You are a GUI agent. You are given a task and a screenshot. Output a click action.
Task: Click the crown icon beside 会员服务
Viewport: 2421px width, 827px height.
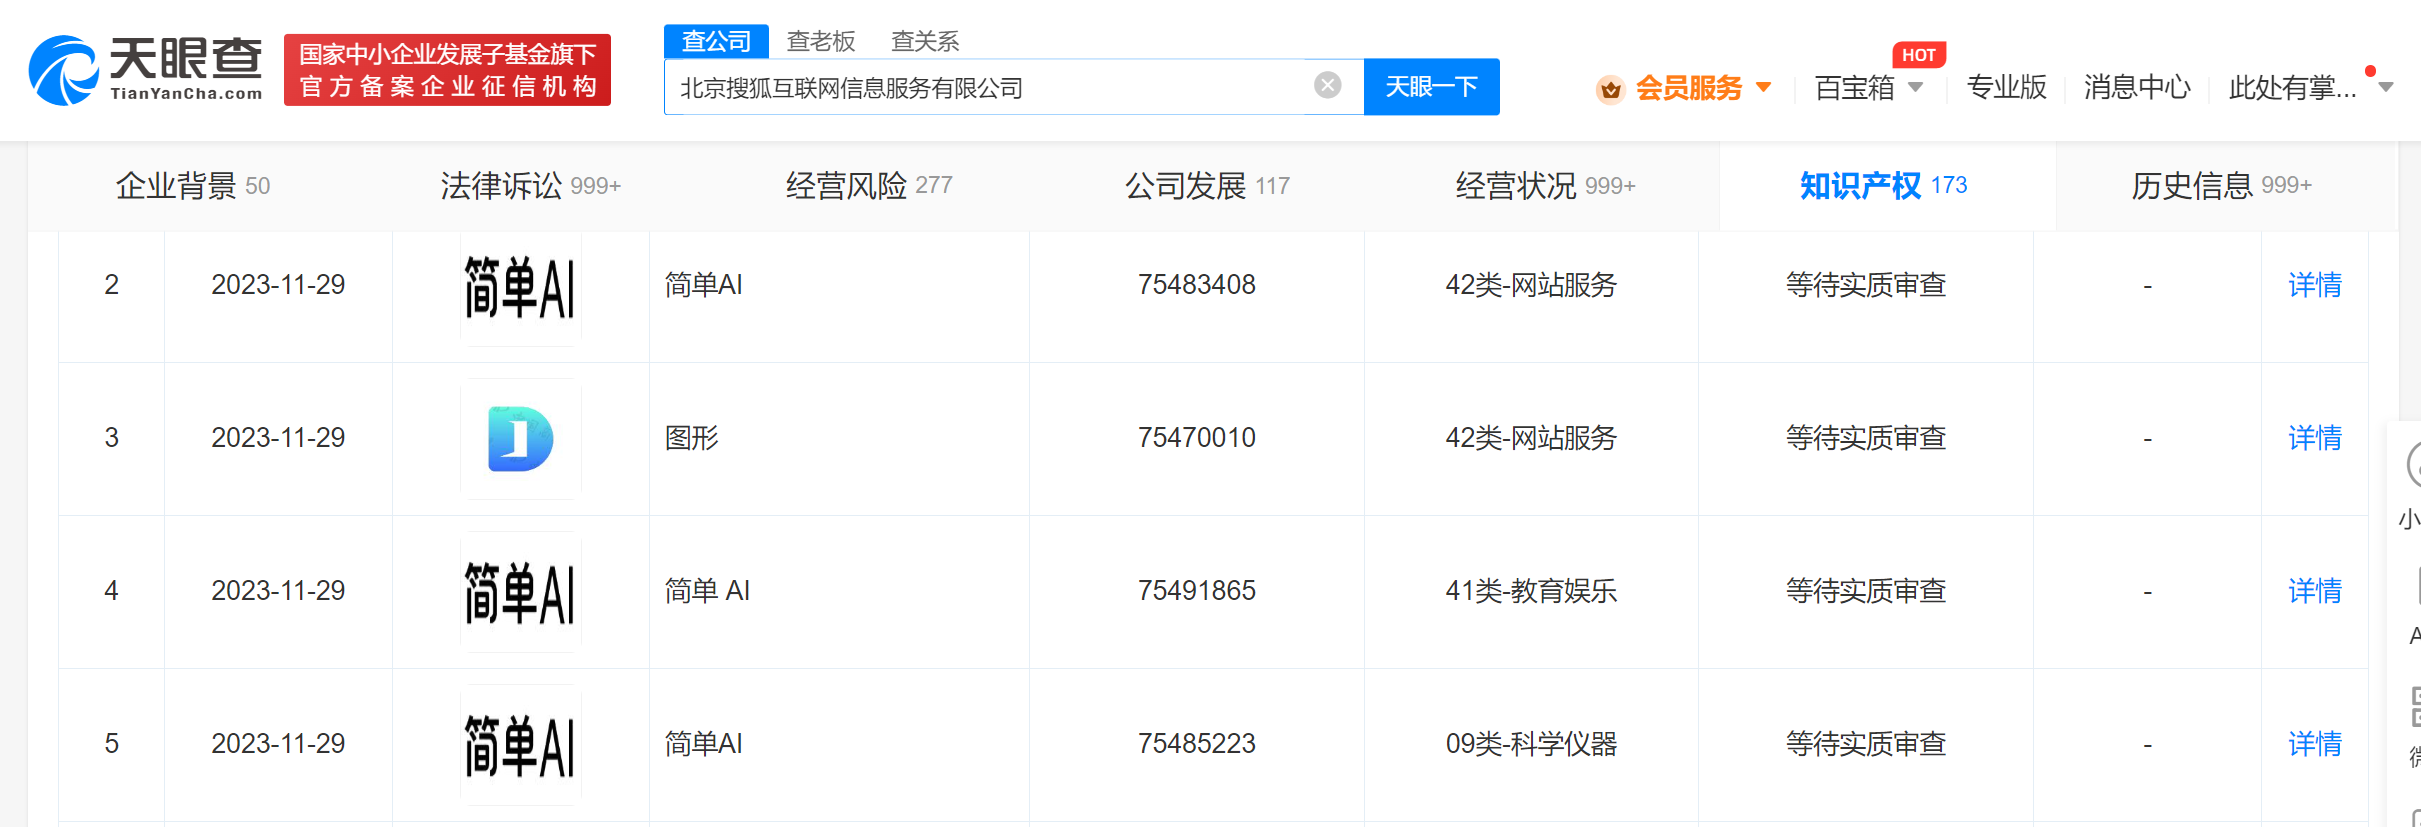coord(1610,89)
